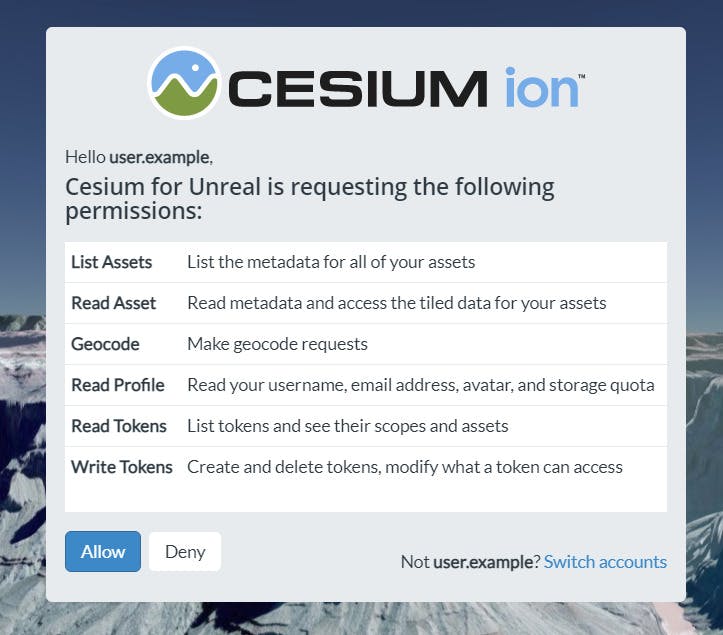Click the CESIUM wordmark in header
The width and height of the screenshot is (723, 635).
(358, 88)
